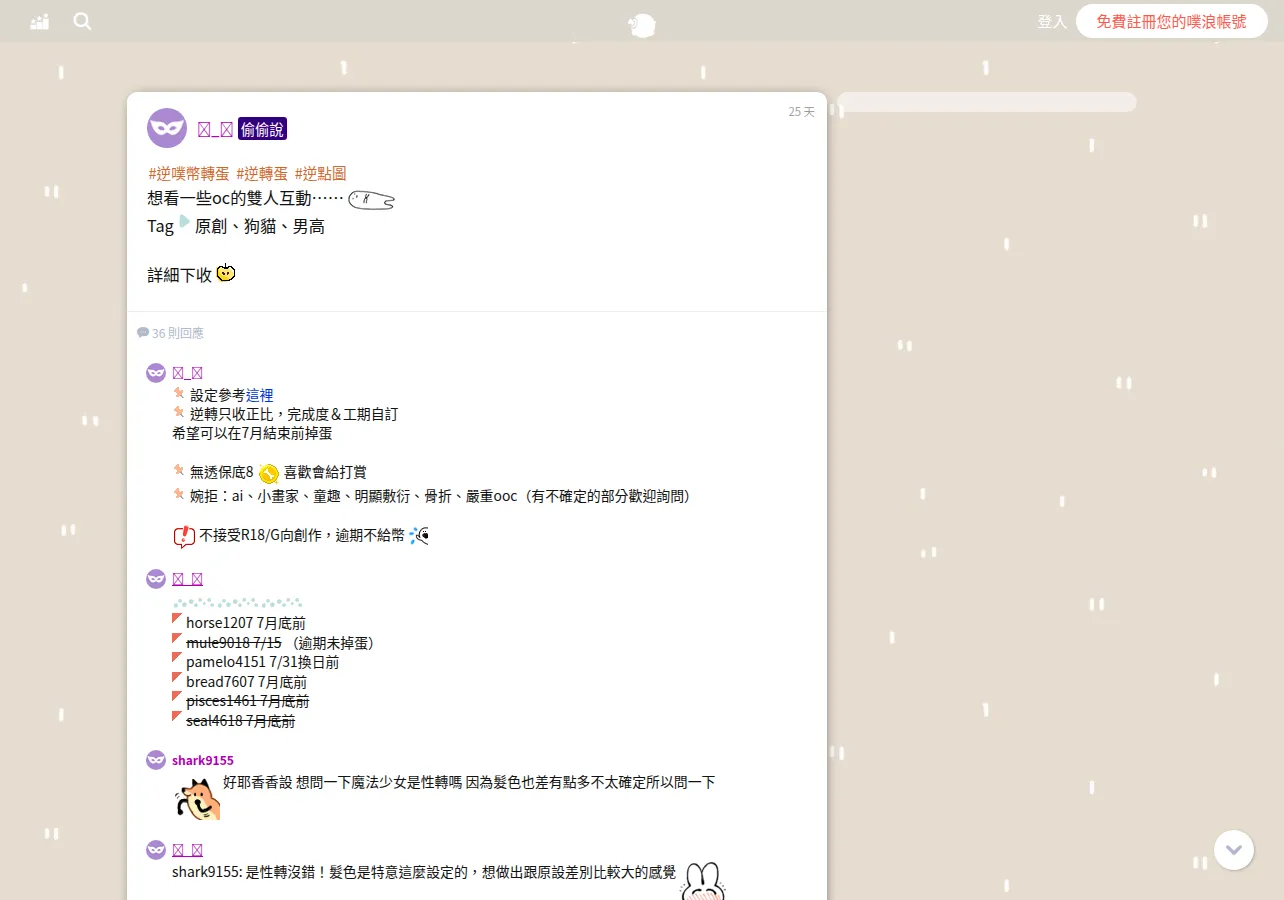Click the scroll-down chevron round button
This screenshot has width=1284, height=900.
[1234, 850]
